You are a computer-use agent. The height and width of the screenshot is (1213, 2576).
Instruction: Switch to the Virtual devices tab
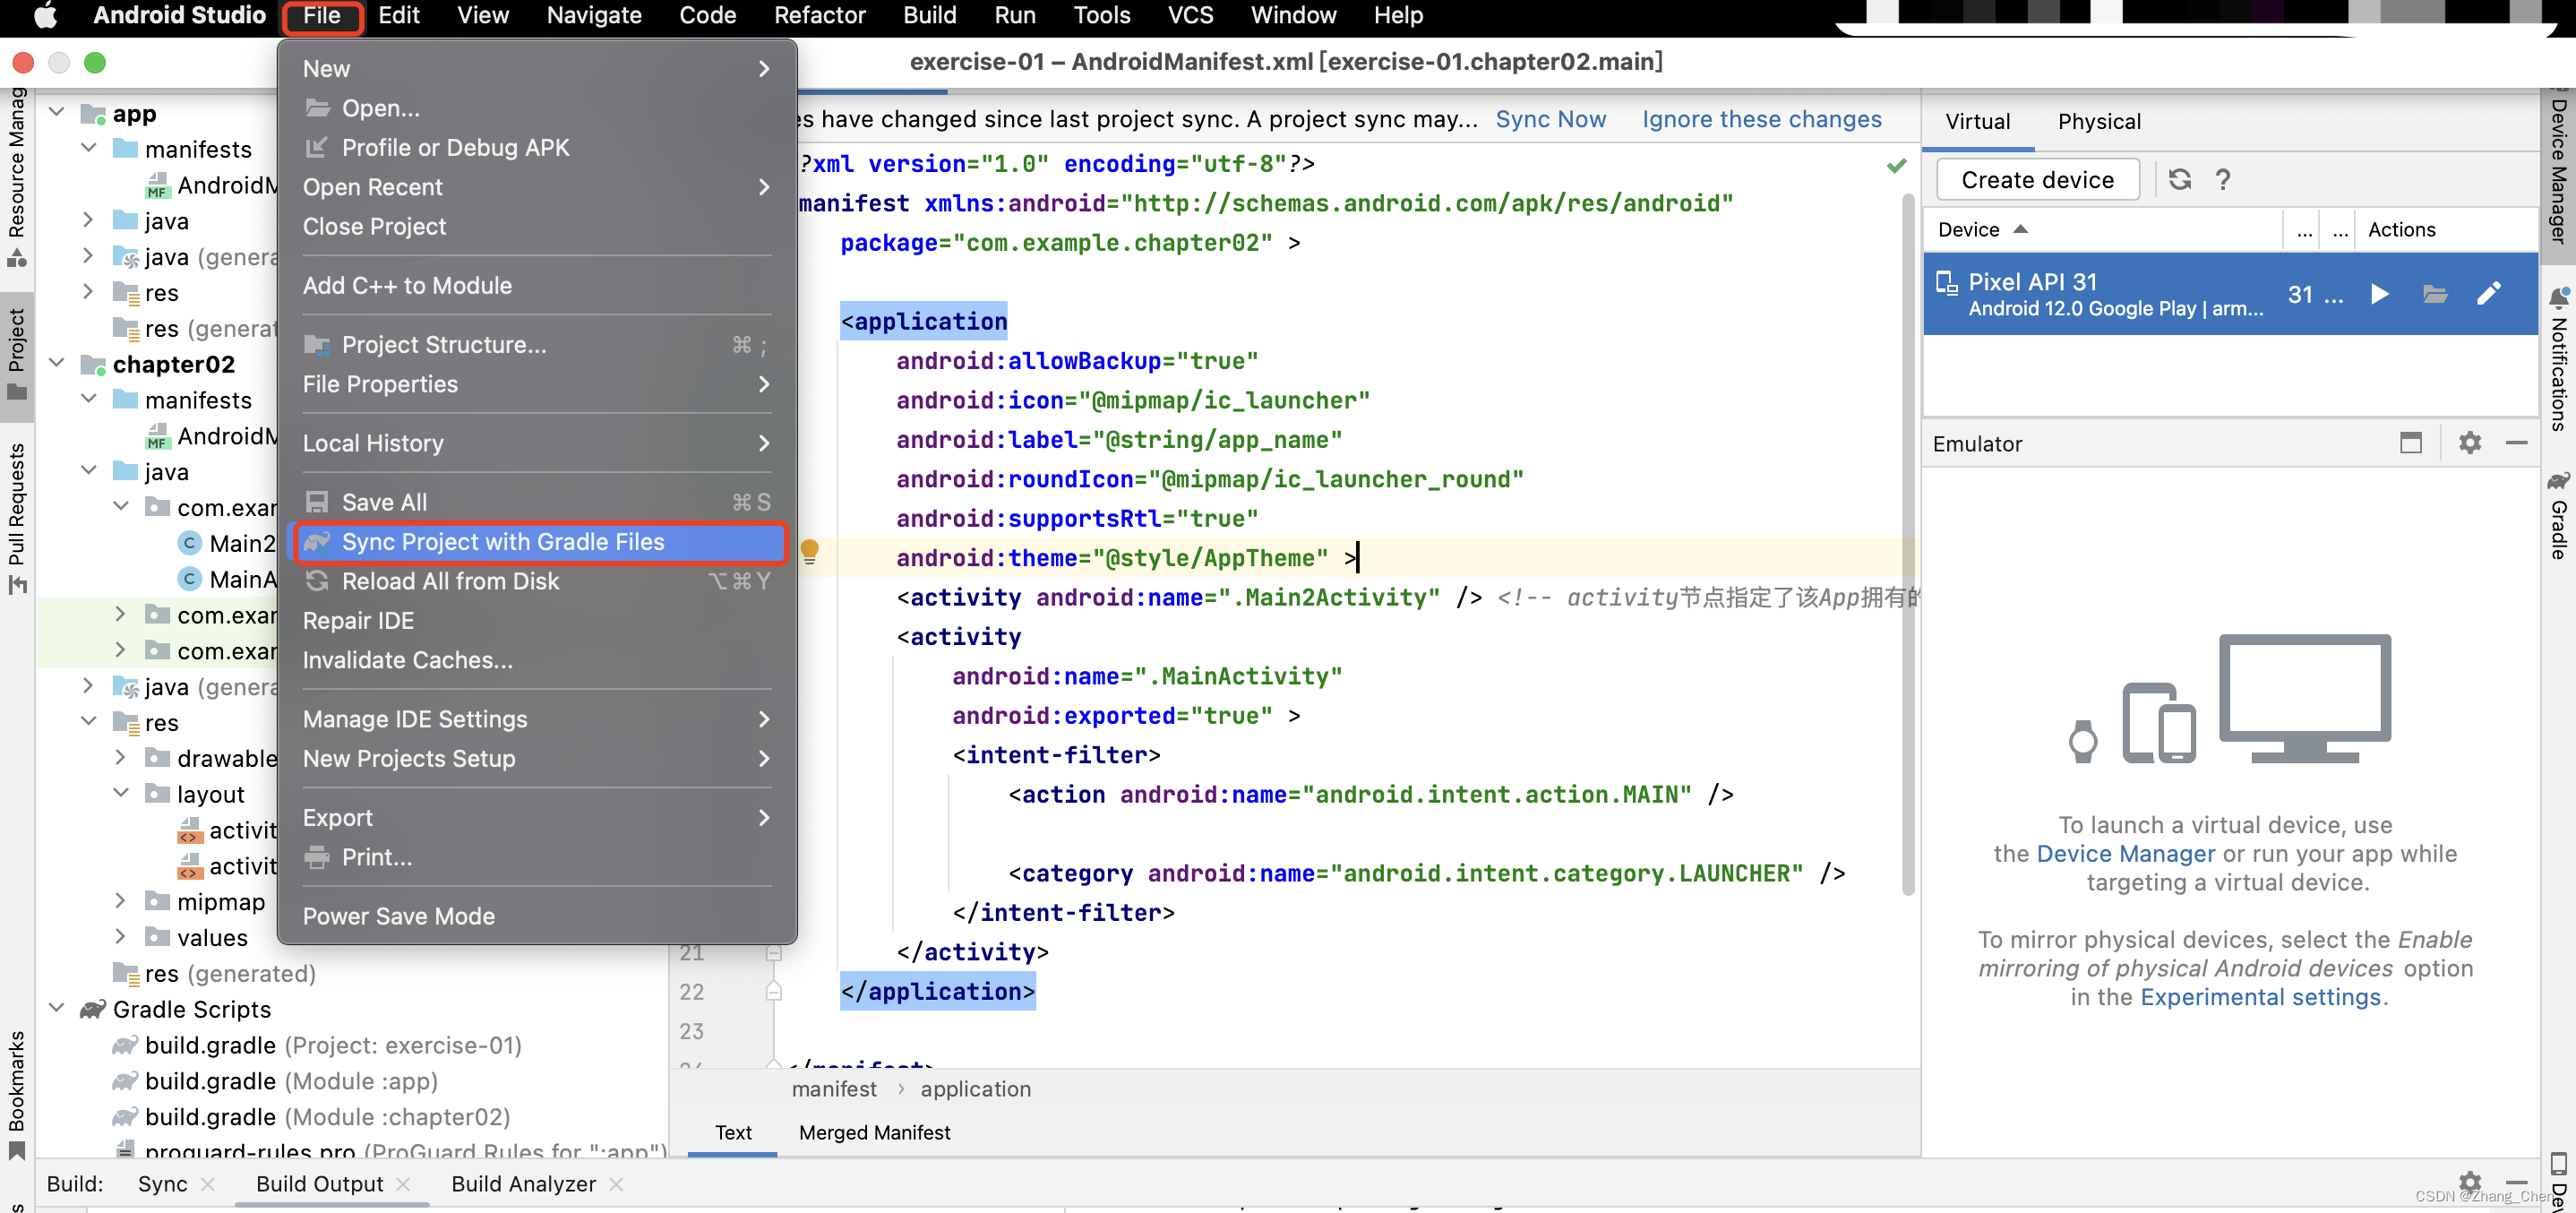tap(1977, 121)
